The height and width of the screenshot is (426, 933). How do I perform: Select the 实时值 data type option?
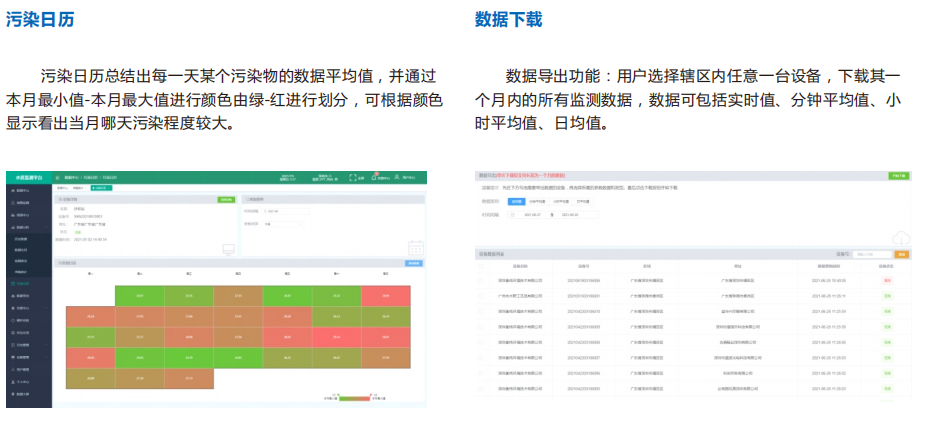(516, 201)
